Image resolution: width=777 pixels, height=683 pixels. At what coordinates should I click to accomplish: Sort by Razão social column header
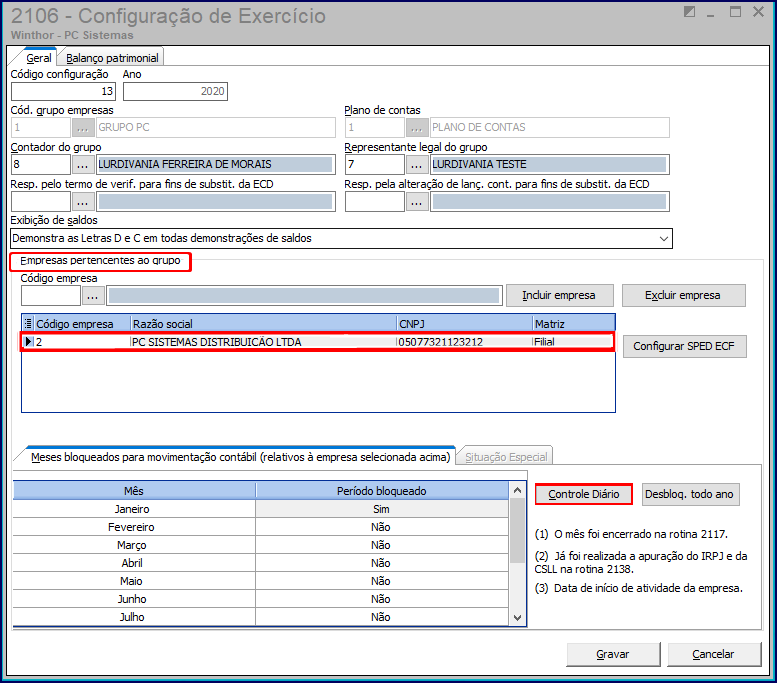point(264,324)
